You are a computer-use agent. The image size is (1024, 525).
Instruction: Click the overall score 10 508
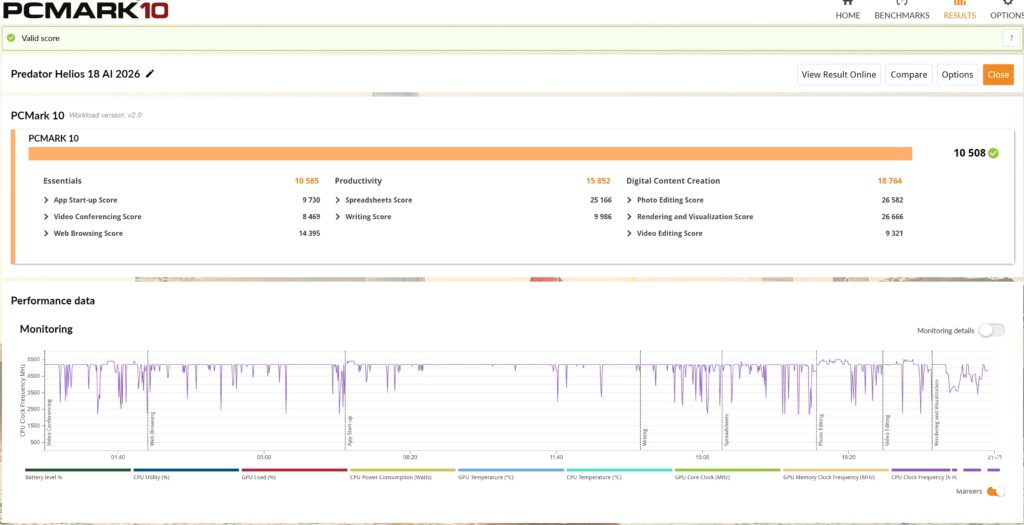pyautogui.click(x=969, y=153)
